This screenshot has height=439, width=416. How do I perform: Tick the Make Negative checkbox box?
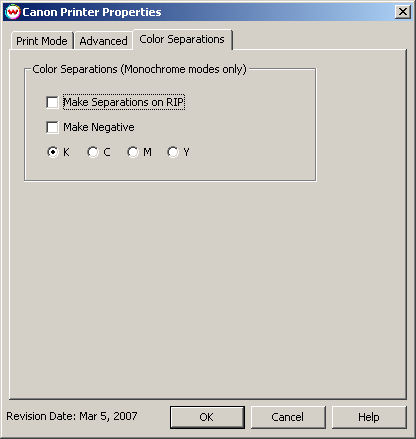pyautogui.click(x=52, y=127)
